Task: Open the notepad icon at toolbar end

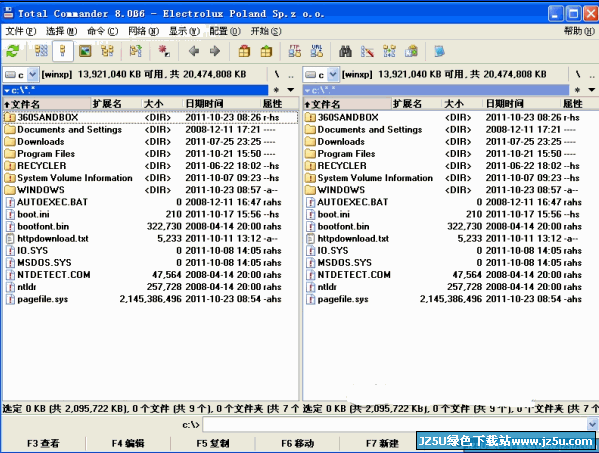Action: 439,51
